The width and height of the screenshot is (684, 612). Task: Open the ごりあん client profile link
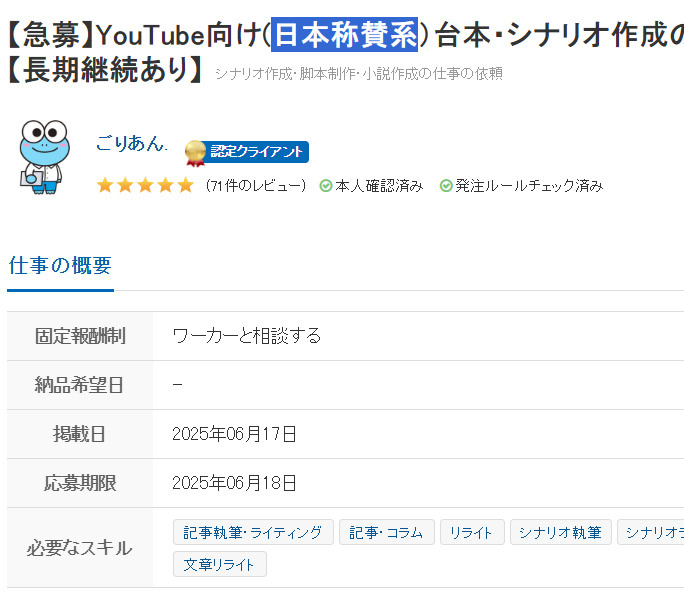pyautogui.click(x=131, y=143)
